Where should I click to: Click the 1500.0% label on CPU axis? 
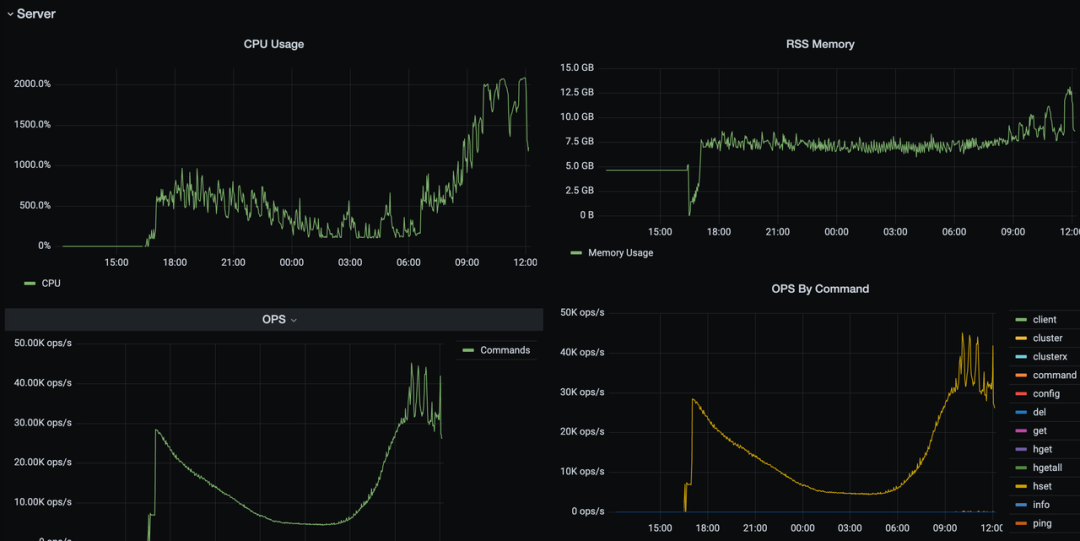pos(32,125)
